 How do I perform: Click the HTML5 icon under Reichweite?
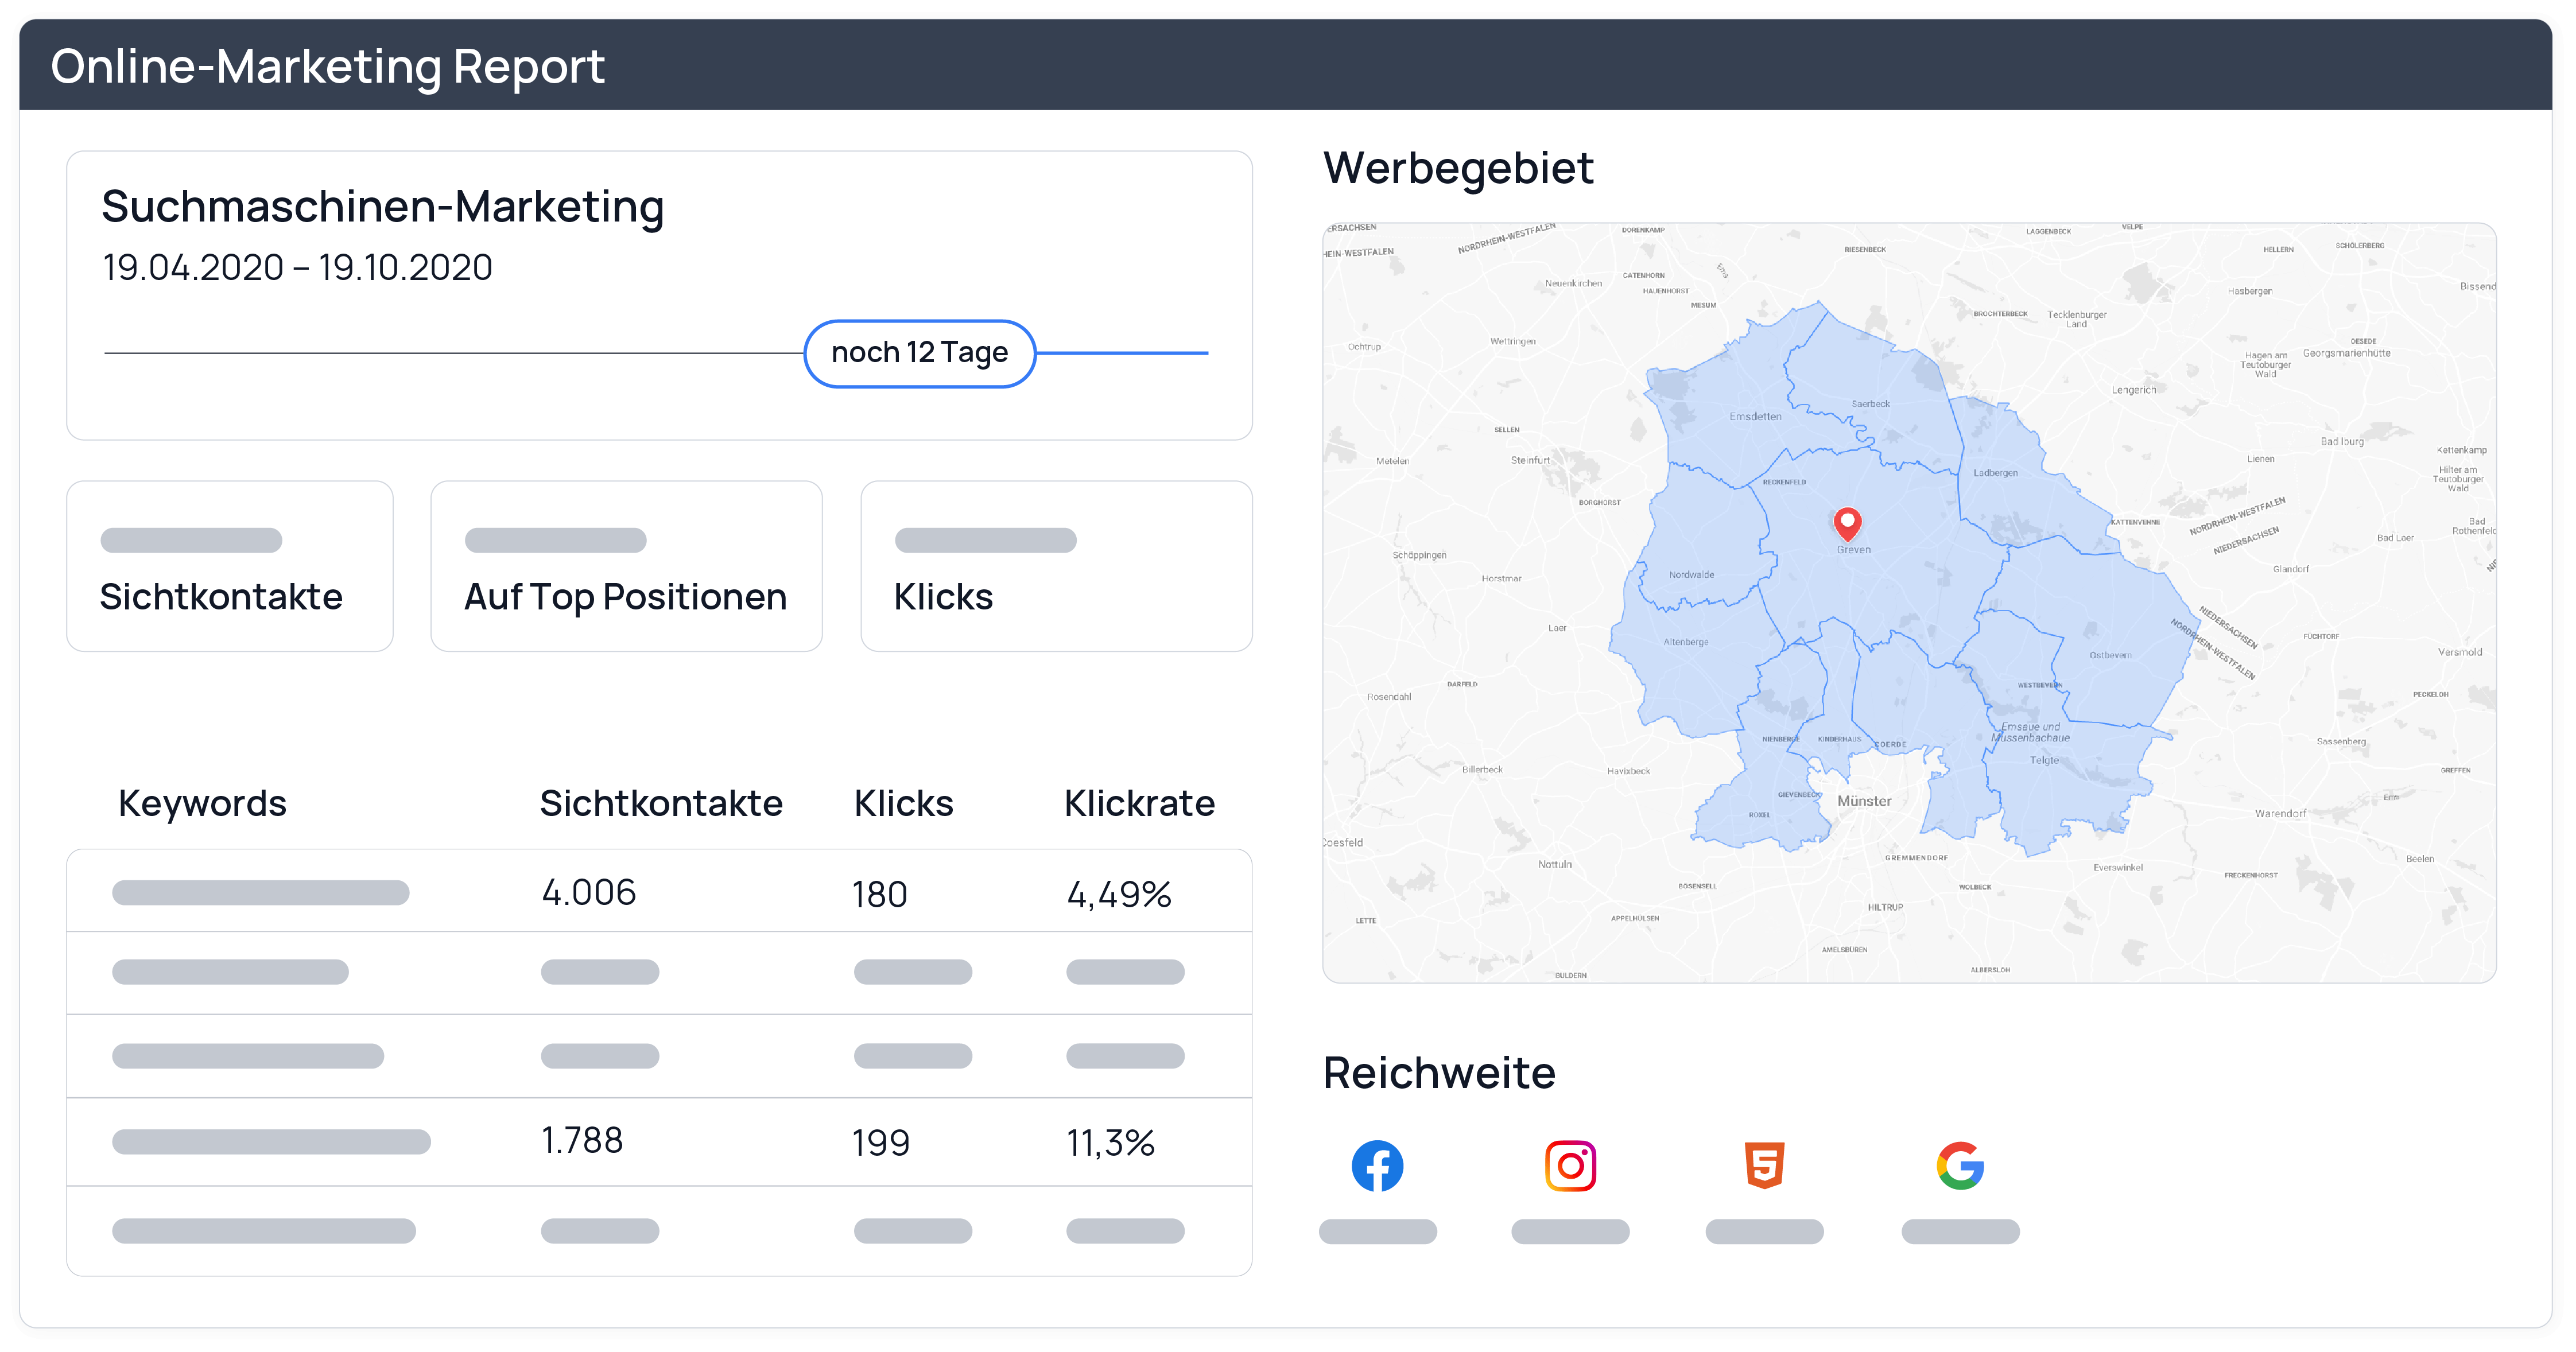tap(1764, 1166)
